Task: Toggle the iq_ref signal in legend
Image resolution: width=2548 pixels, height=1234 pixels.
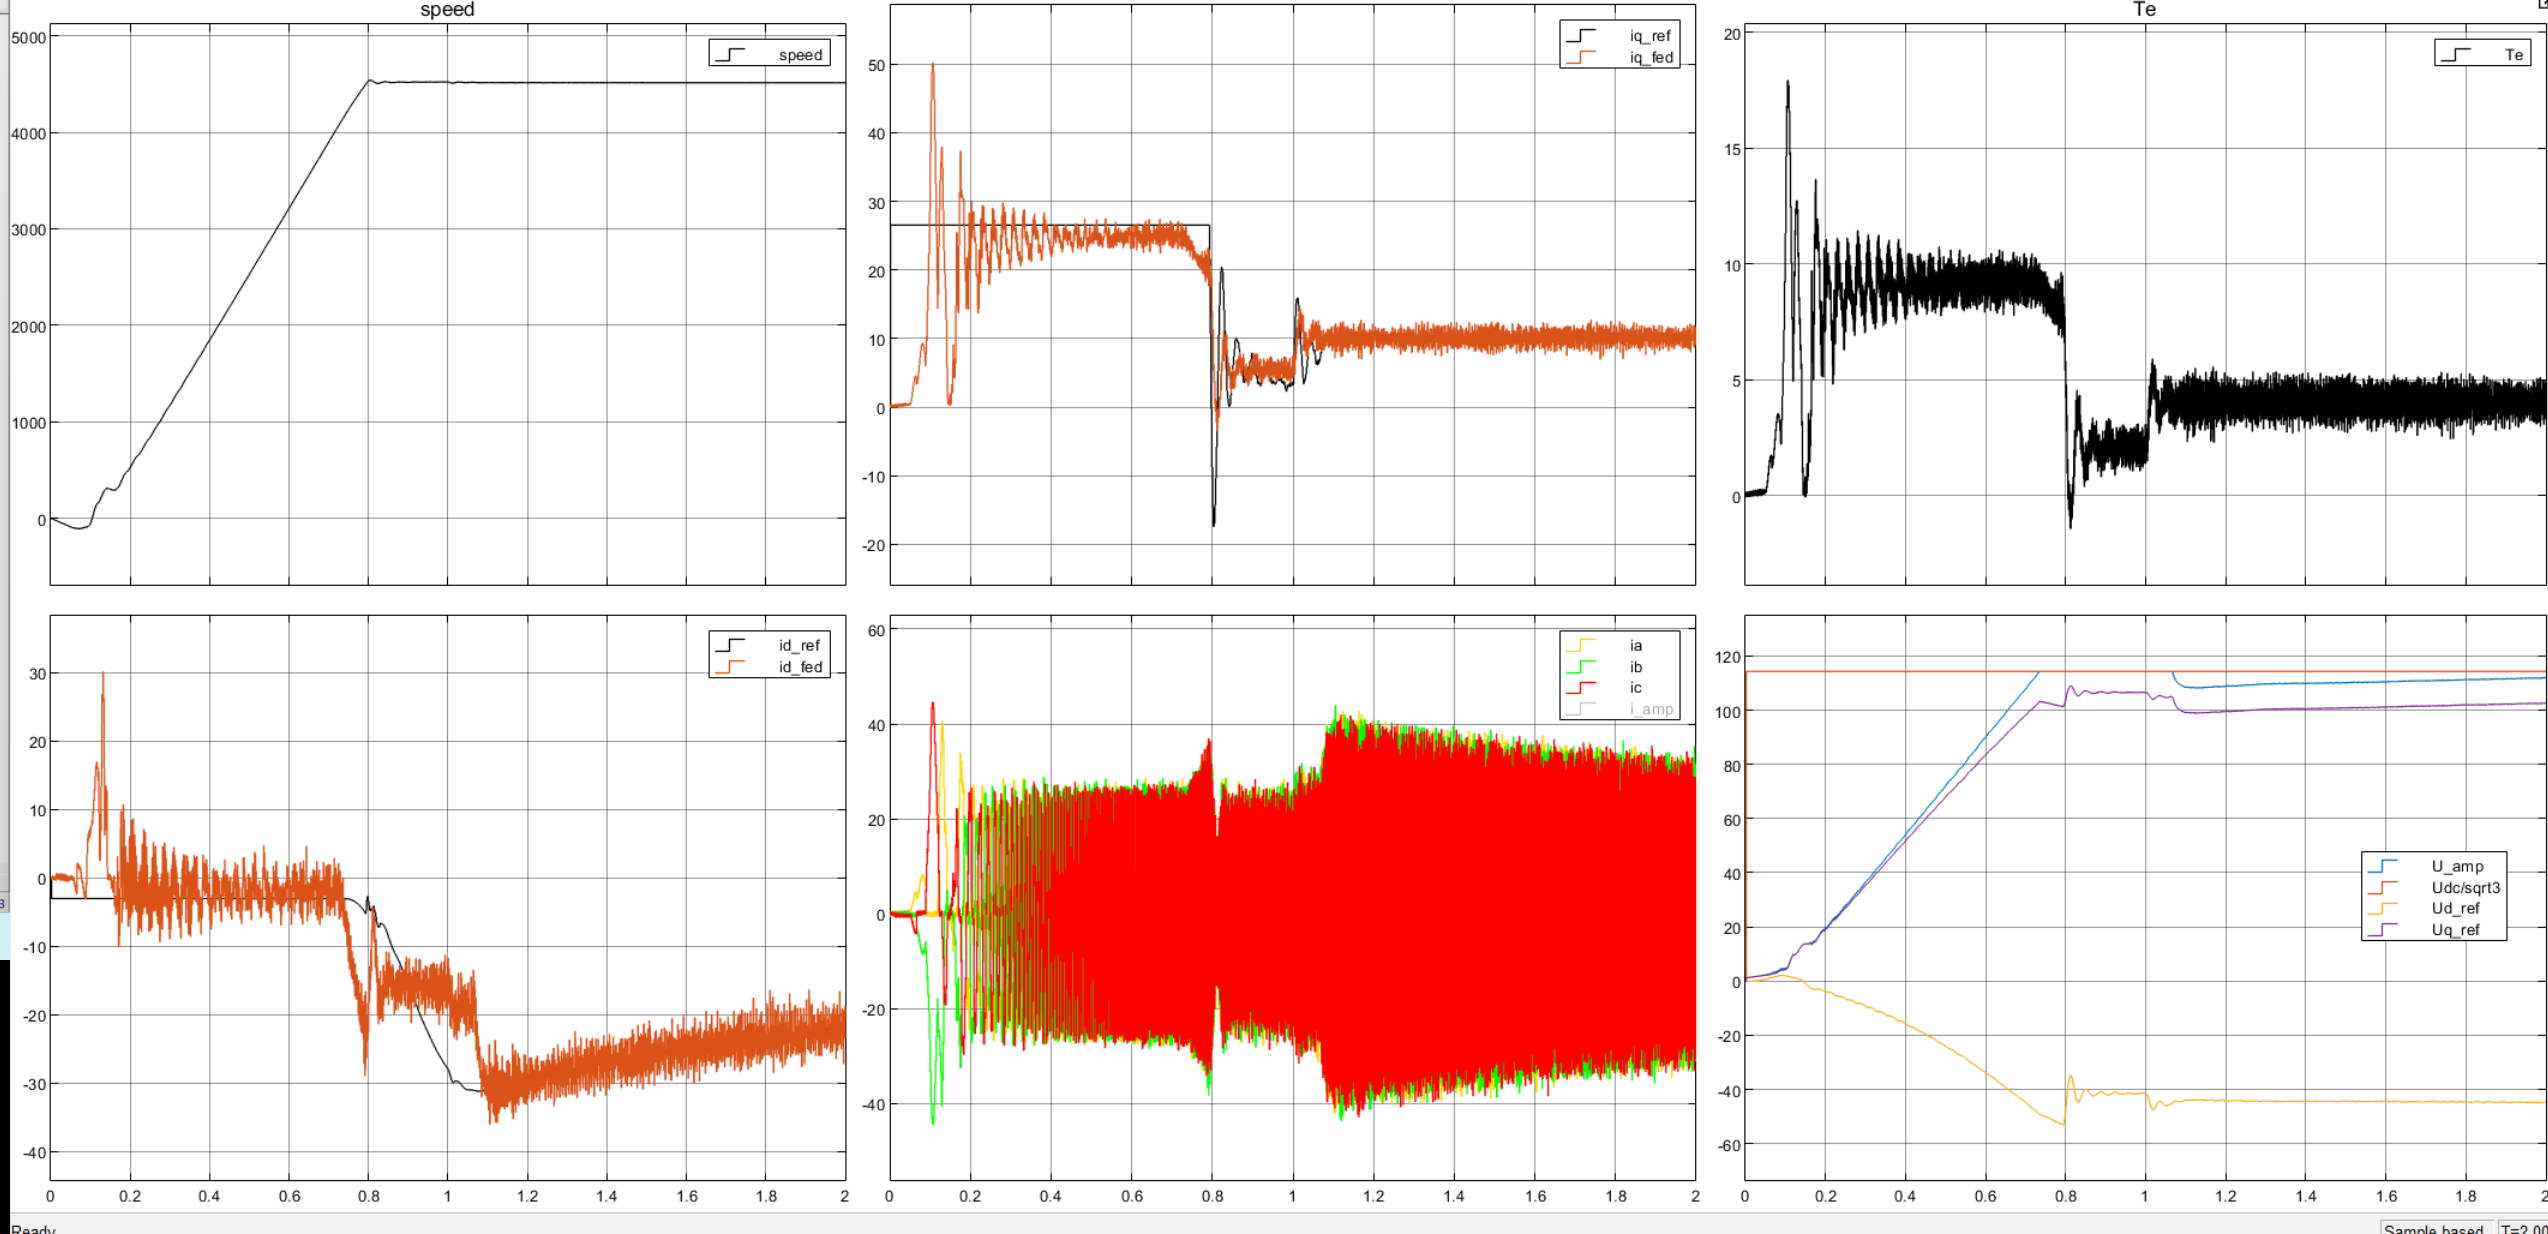Action: (x=1649, y=36)
